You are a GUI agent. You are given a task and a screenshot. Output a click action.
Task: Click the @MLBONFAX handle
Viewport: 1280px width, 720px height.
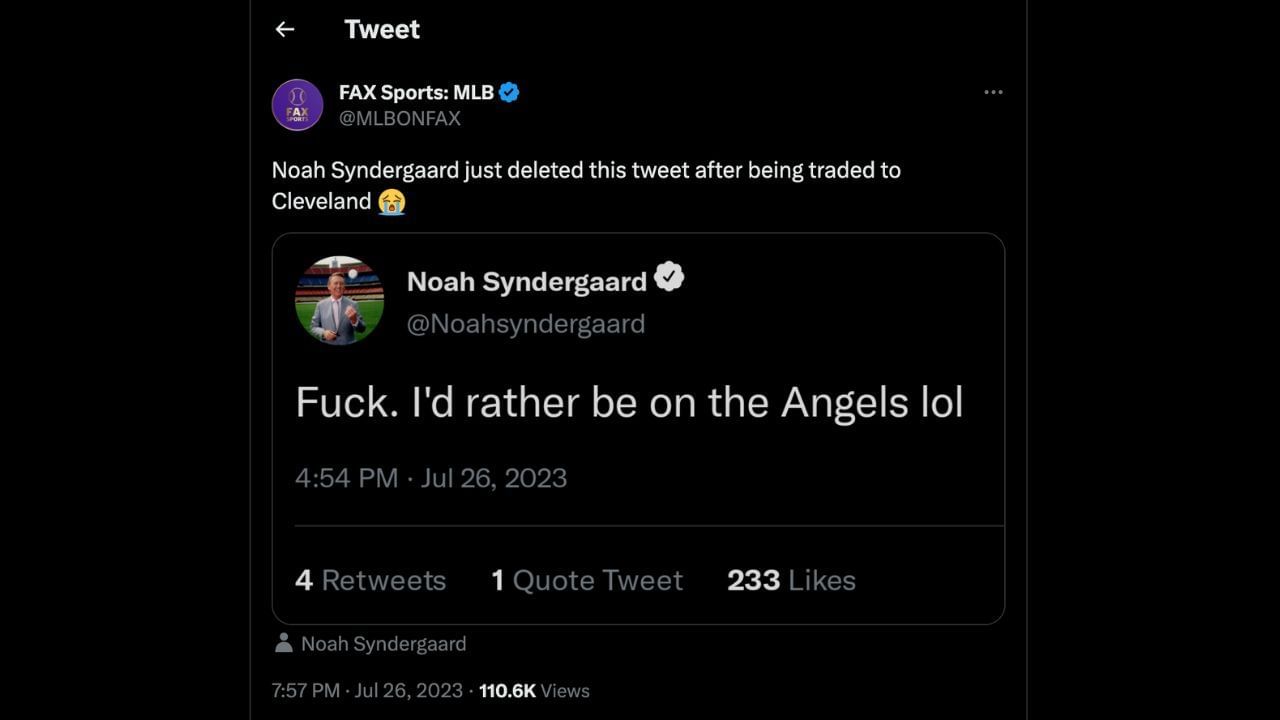tap(400, 118)
